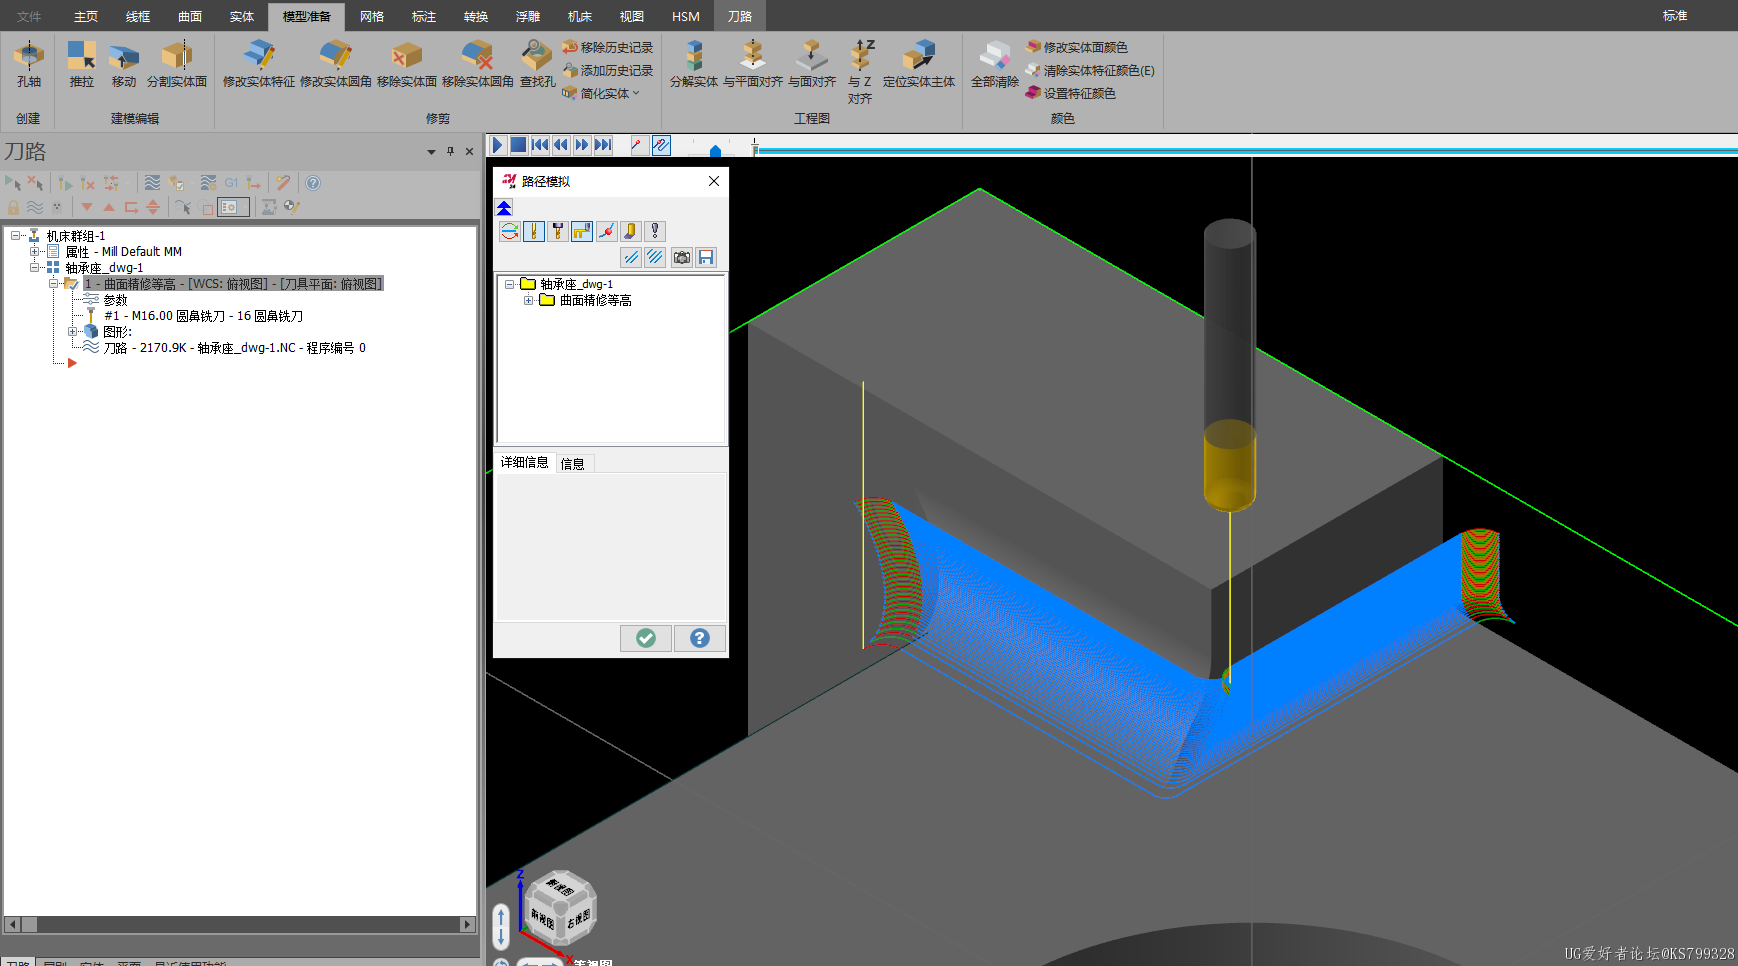Toggle show holder display in 路径模拟

558,231
